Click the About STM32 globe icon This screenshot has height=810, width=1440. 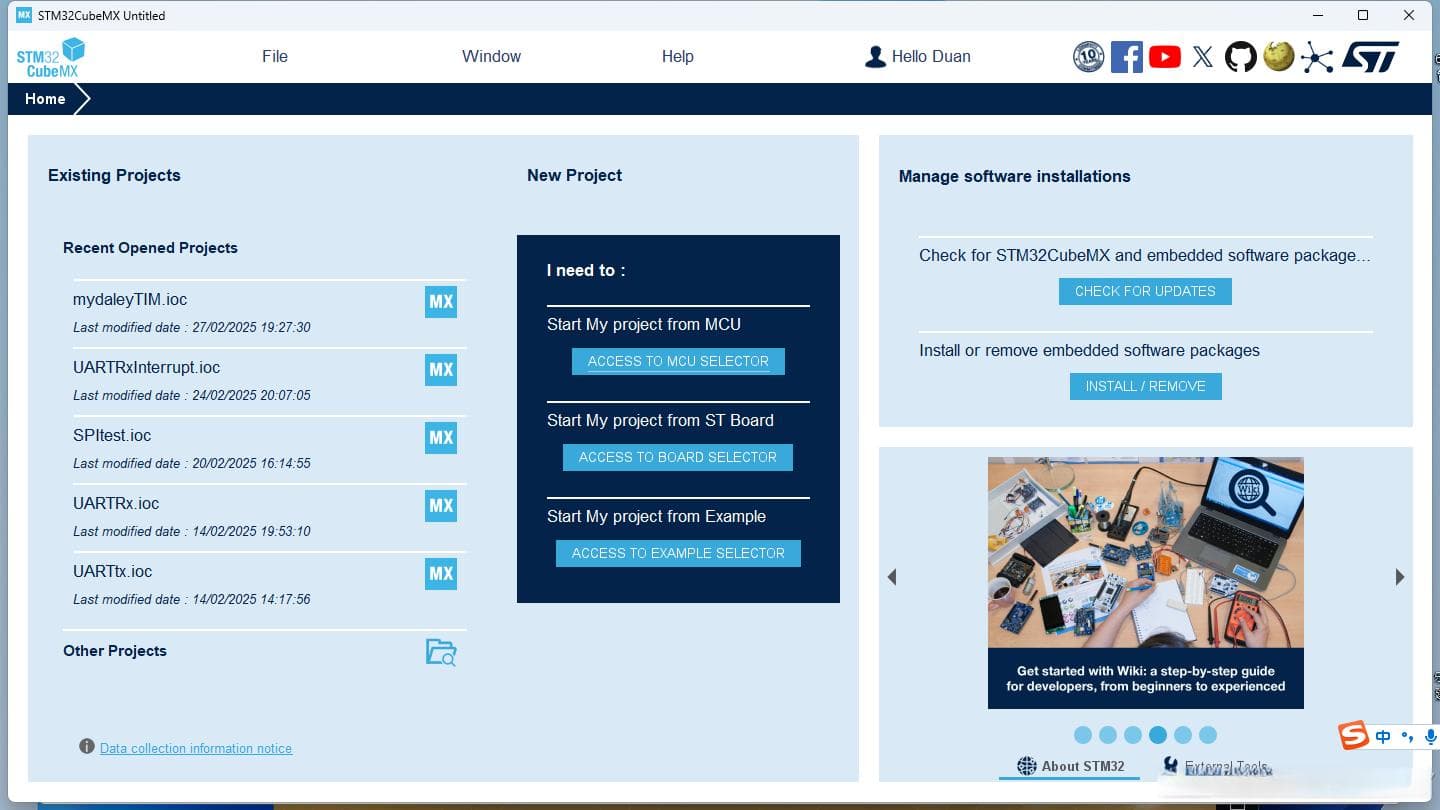pyautogui.click(x=1027, y=766)
